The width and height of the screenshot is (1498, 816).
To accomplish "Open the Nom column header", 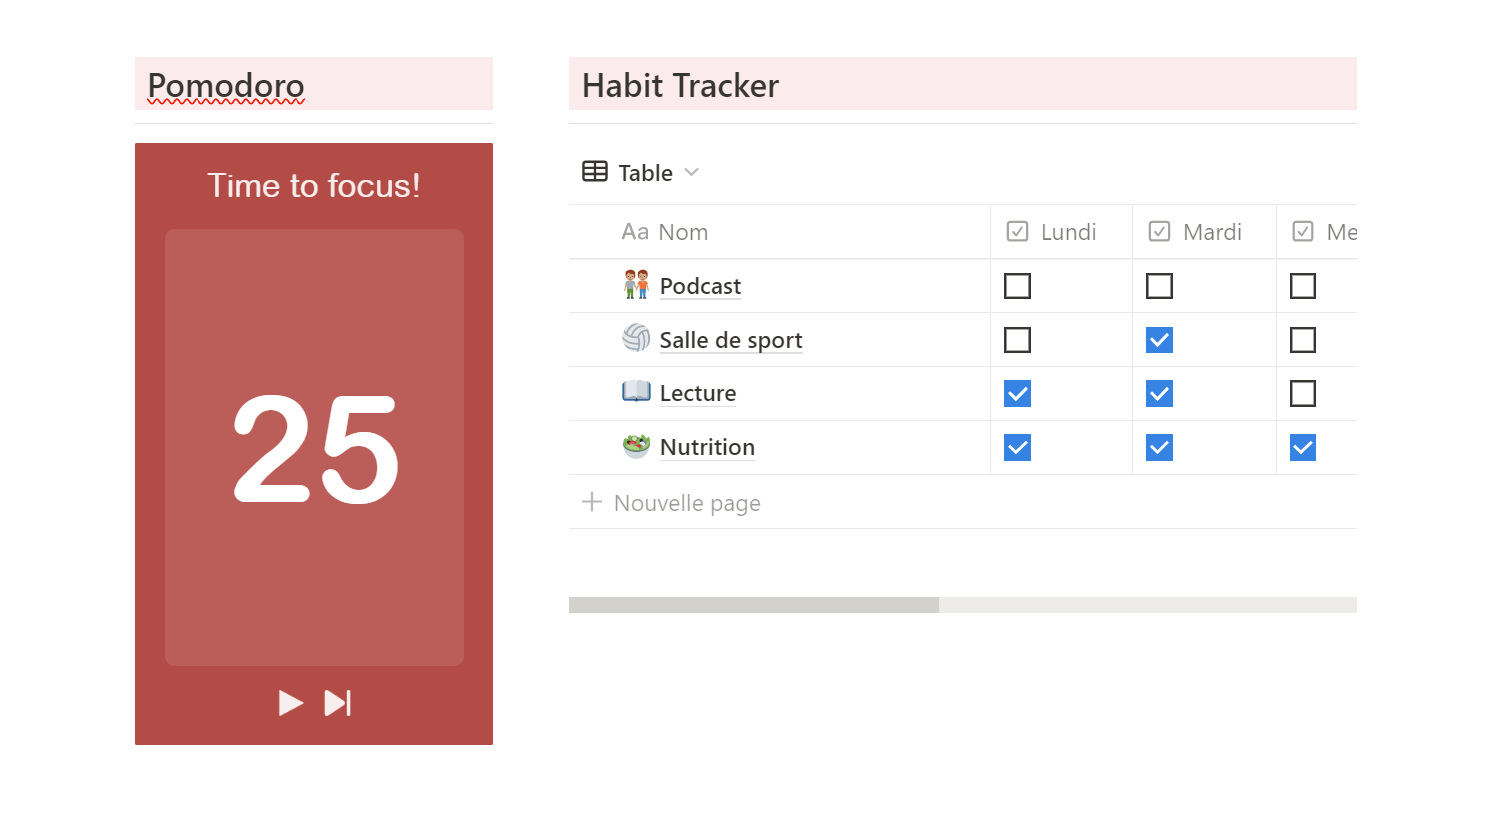I will pyautogui.click(x=780, y=232).
